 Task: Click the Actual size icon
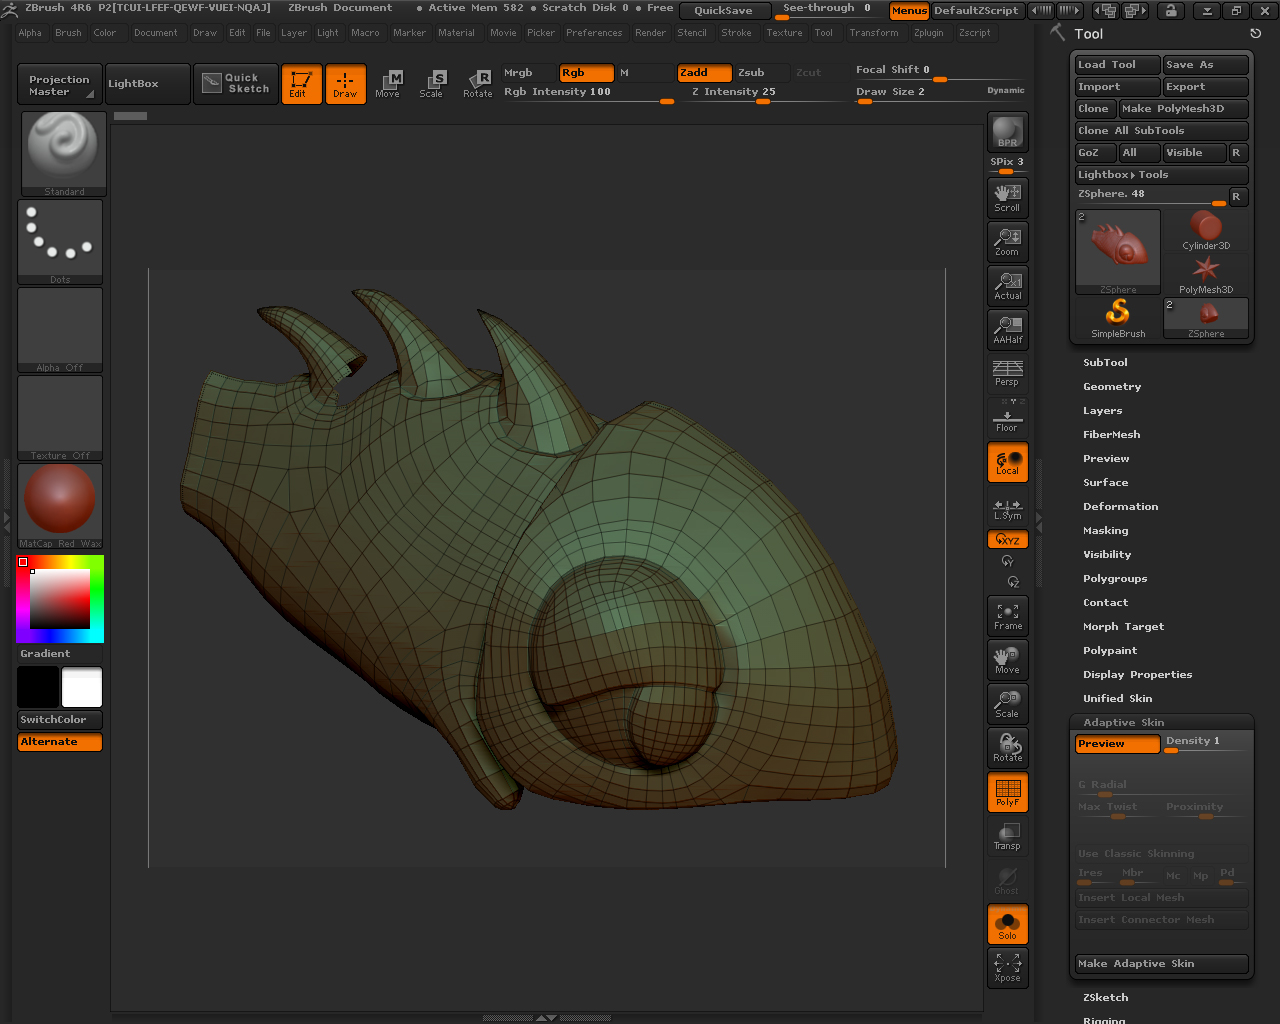coord(1007,285)
